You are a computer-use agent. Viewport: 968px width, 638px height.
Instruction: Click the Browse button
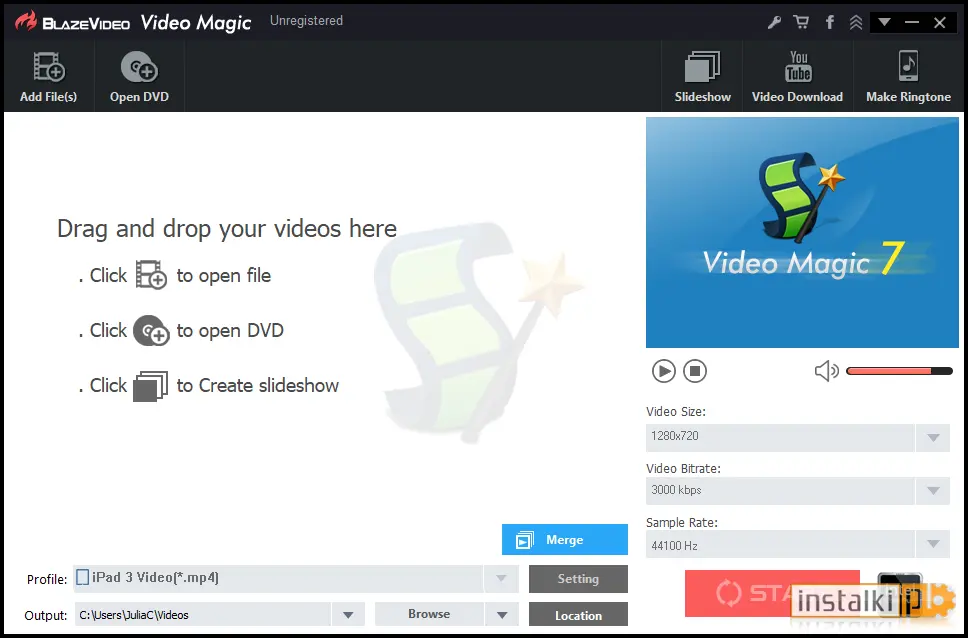click(x=429, y=615)
